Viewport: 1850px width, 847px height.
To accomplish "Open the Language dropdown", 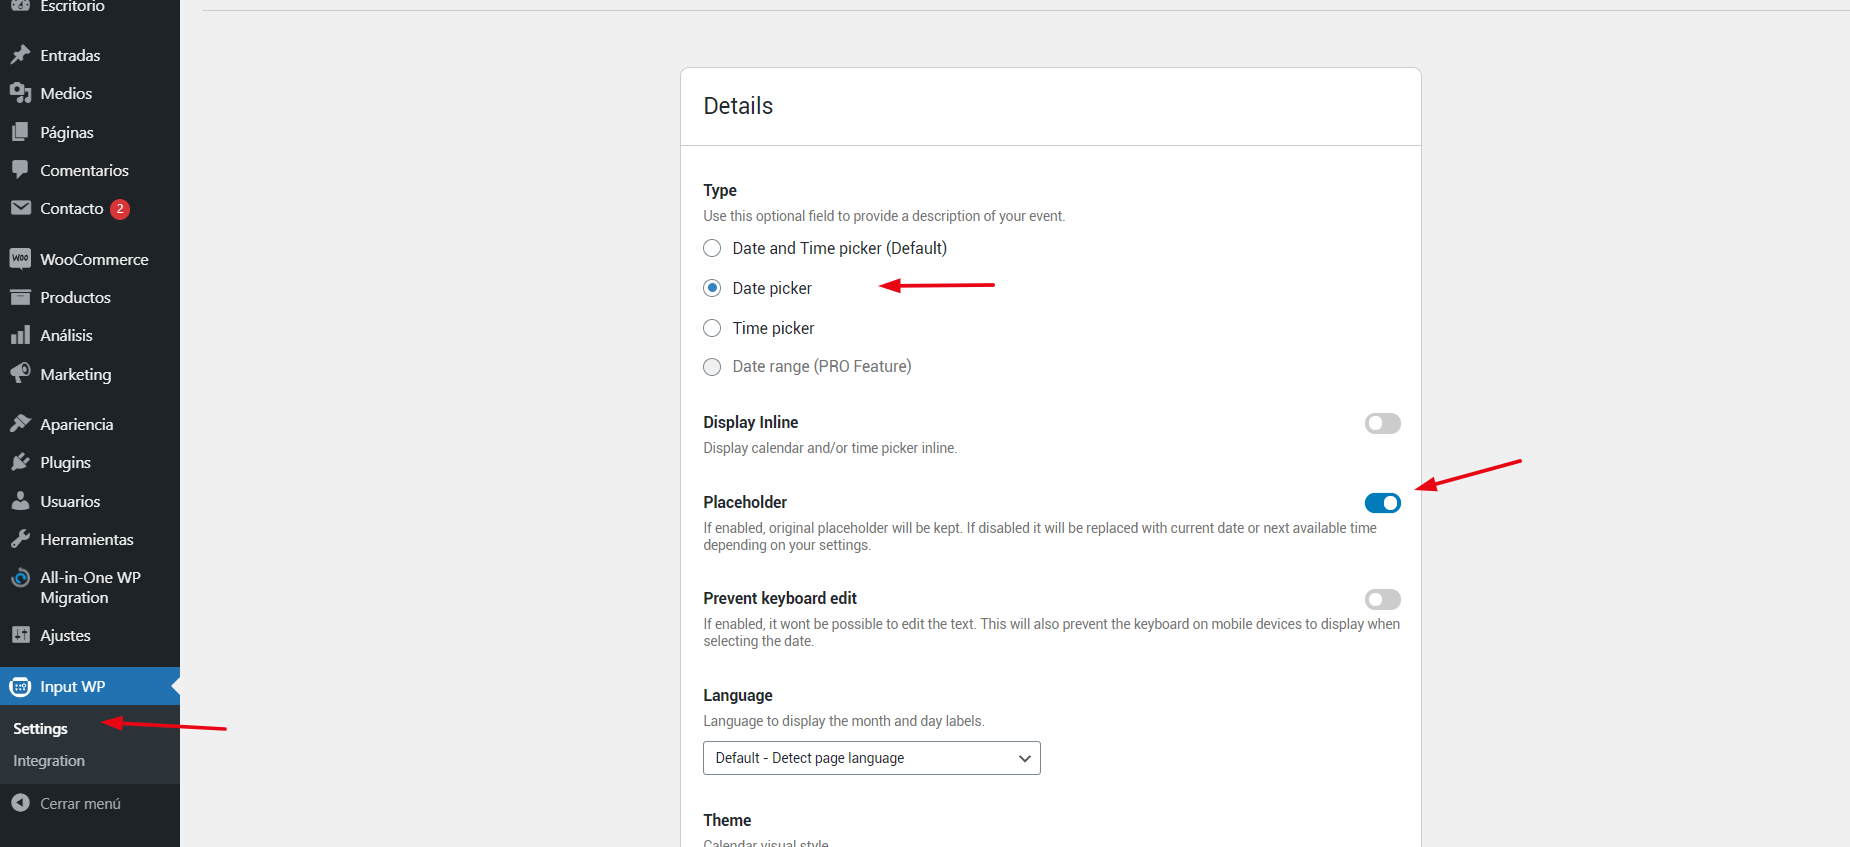I will pyautogui.click(x=872, y=758).
